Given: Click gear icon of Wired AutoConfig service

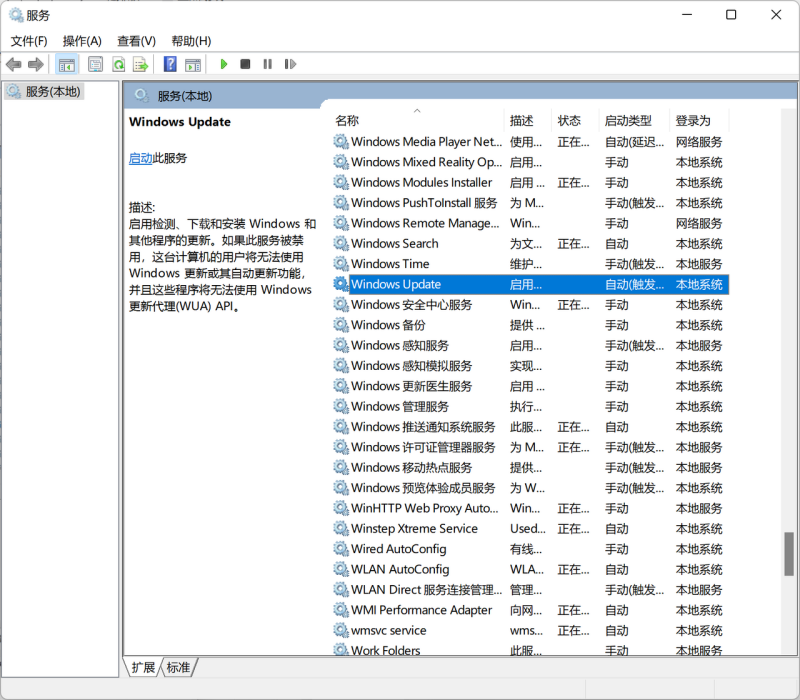Looking at the screenshot, I should click(340, 548).
